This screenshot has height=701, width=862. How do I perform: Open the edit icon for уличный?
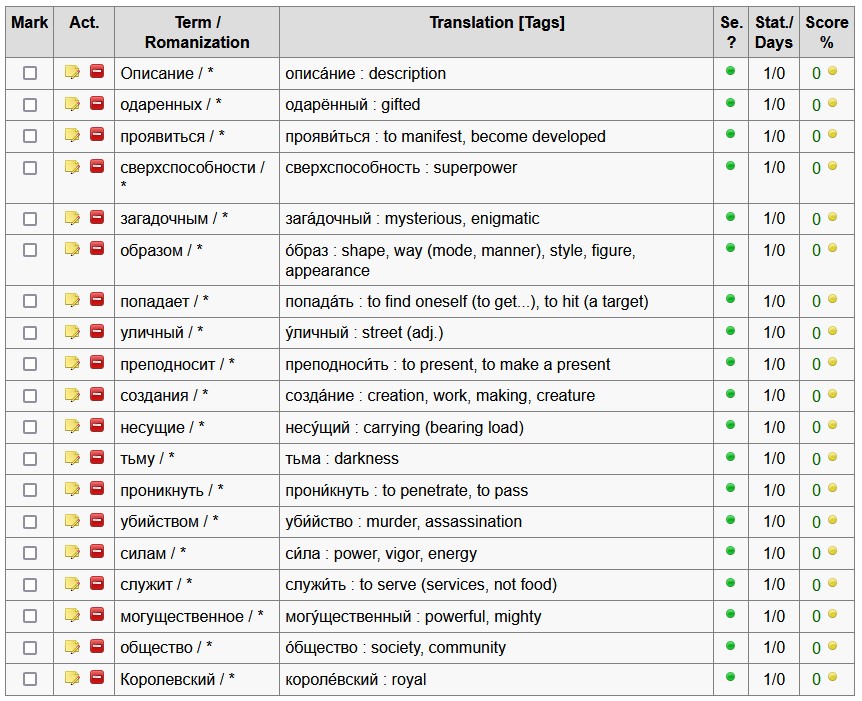click(x=72, y=331)
